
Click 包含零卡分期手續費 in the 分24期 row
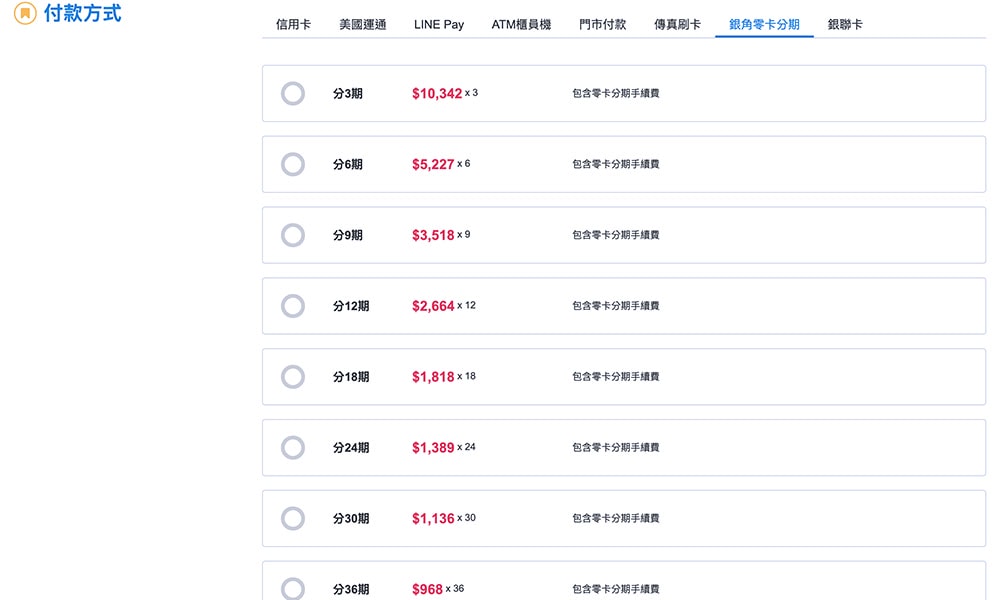615,447
